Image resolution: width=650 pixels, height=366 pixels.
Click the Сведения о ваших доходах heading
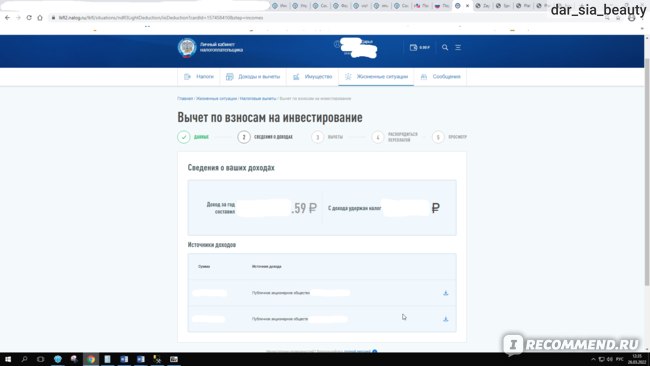(231, 167)
